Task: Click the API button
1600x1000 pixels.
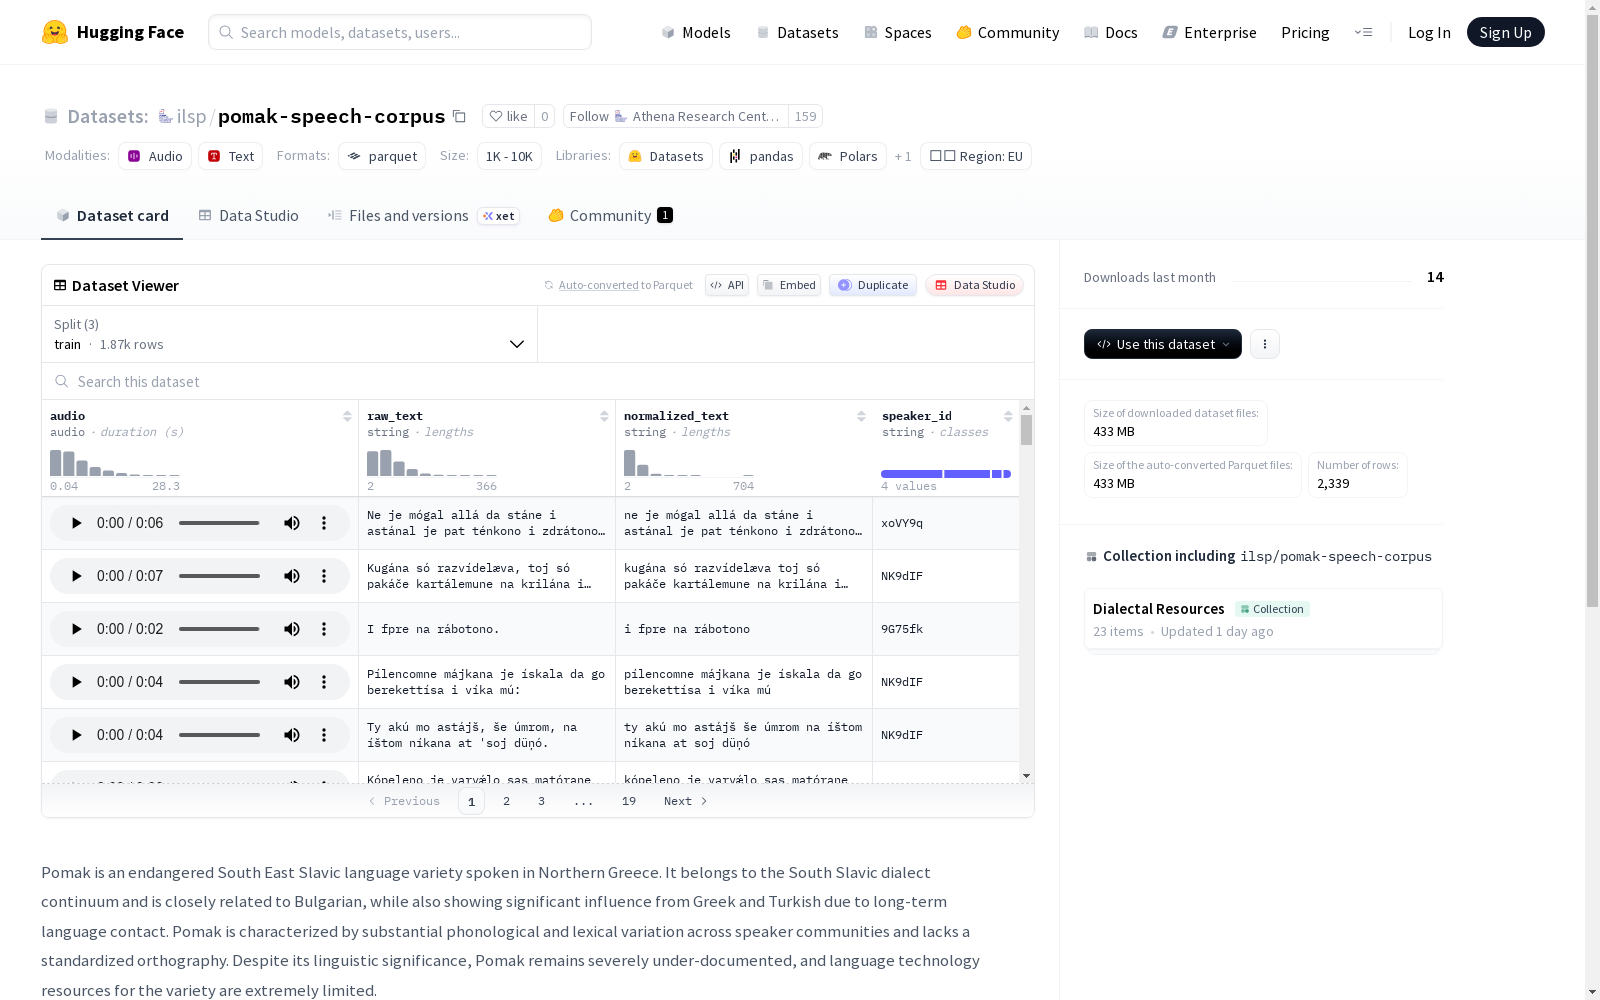Action: point(727,285)
